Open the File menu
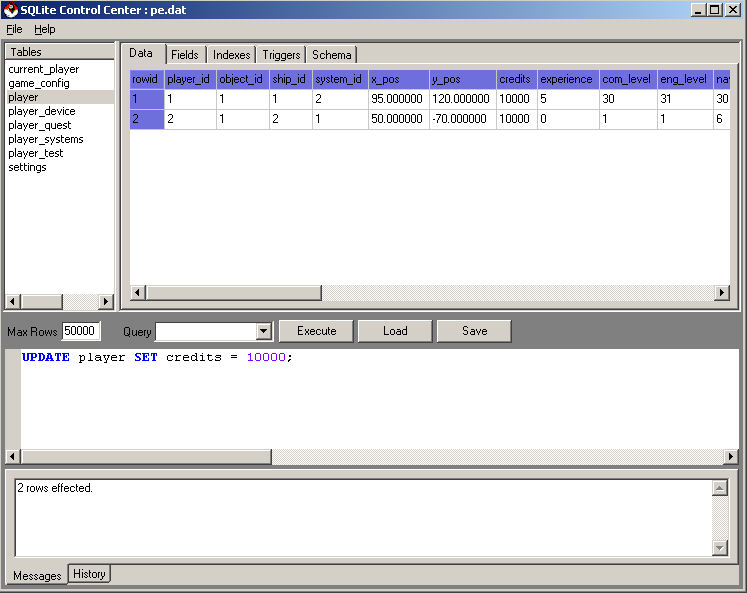 pyautogui.click(x=14, y=29)
